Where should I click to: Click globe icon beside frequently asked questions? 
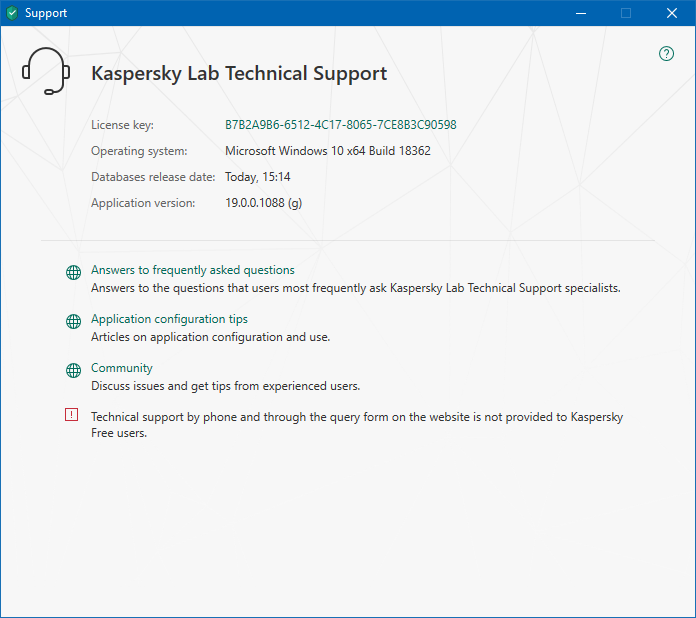pos(74,272)
